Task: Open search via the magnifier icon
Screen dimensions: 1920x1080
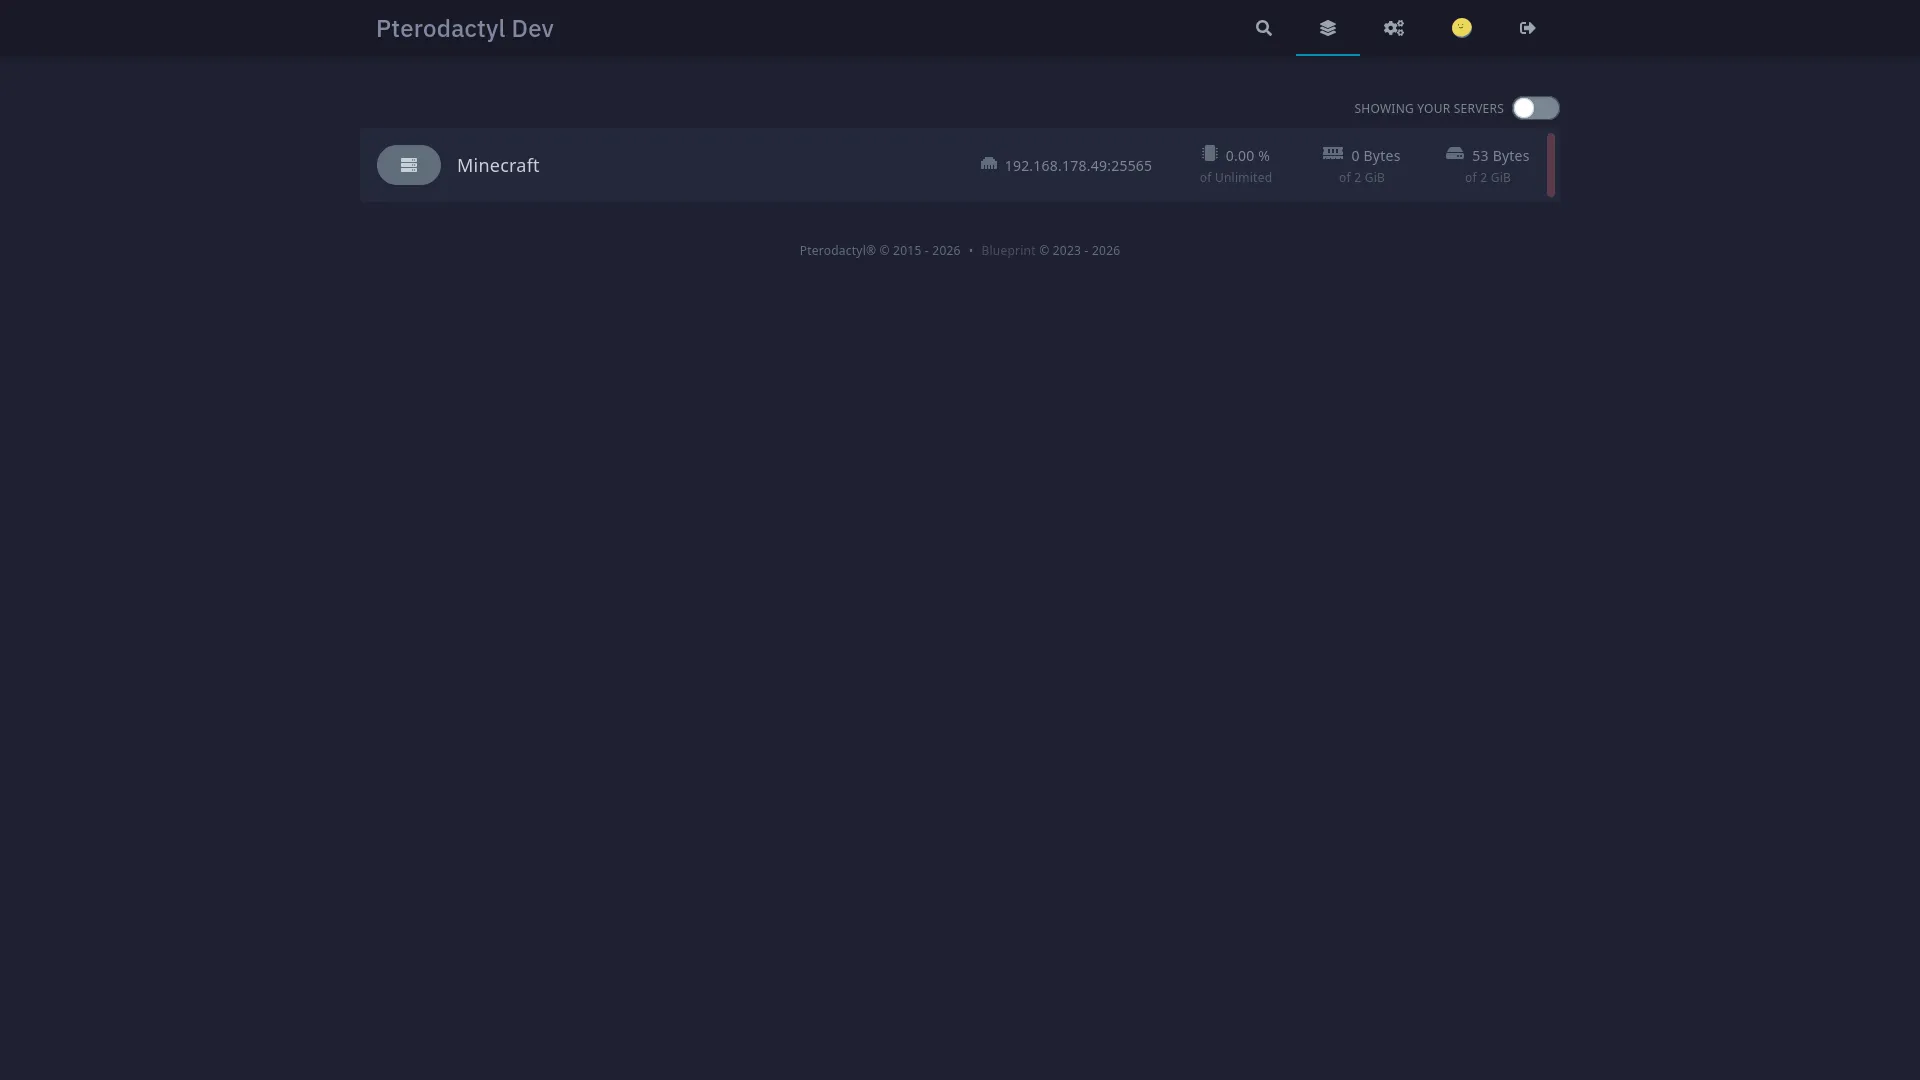Action: click(x=1264, y=28)
